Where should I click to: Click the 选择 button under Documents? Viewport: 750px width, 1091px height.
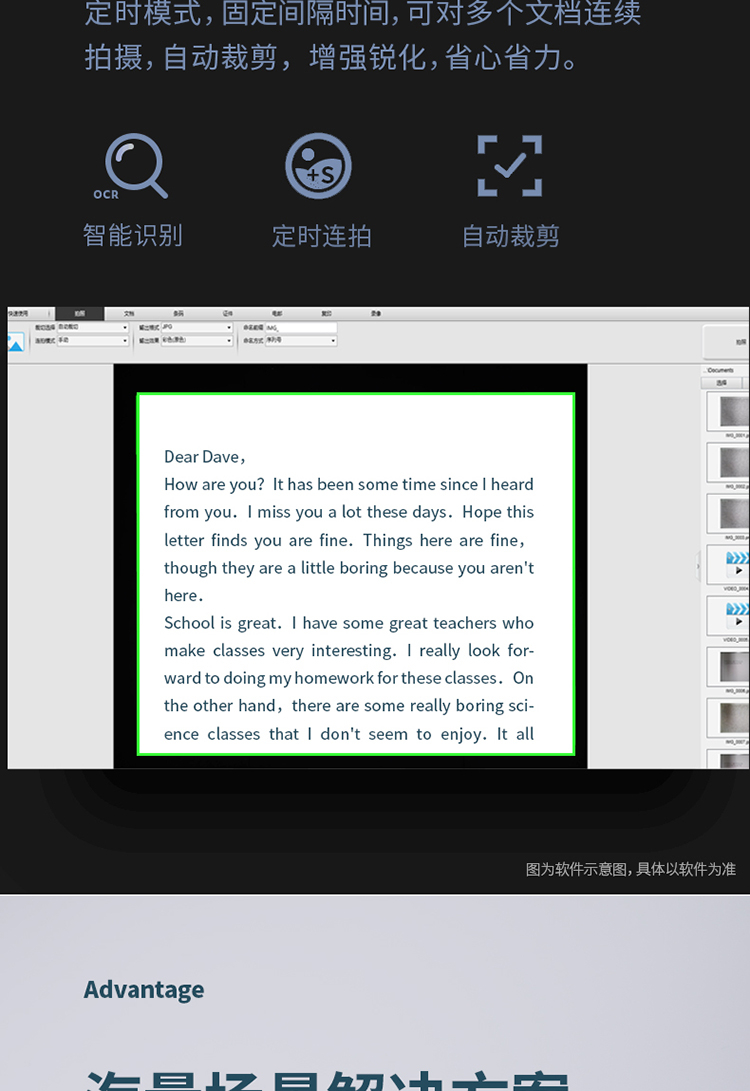722,383
